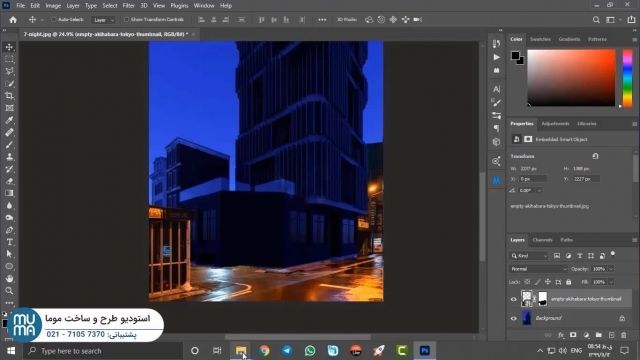The width and height of the screenshot is (640, 360).
Task: Open the workspace switcher dropdown
Action: point(612,20)
